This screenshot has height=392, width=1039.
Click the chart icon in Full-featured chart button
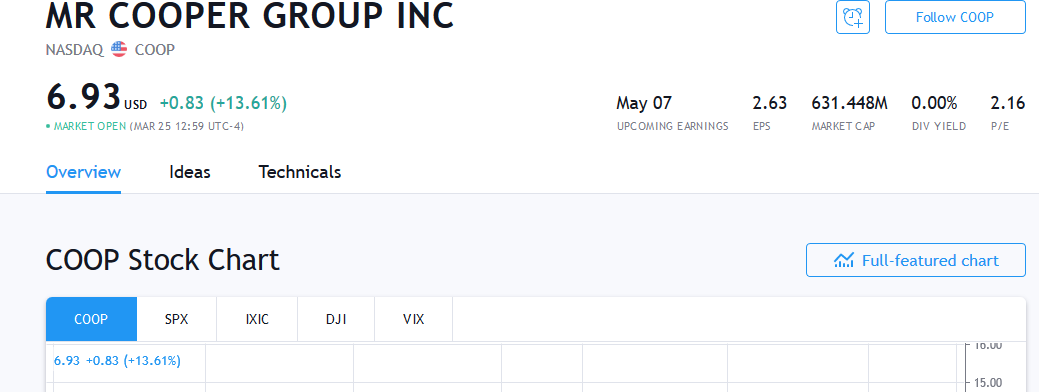[x=844, y=260]
